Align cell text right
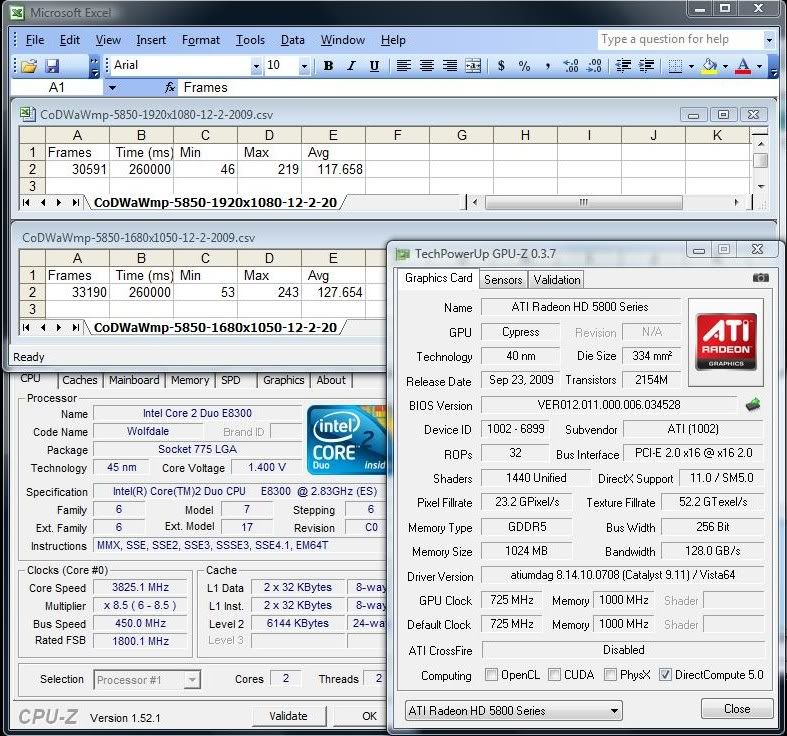787x736 pixels. pyautogui.click(x=450, y=66)
